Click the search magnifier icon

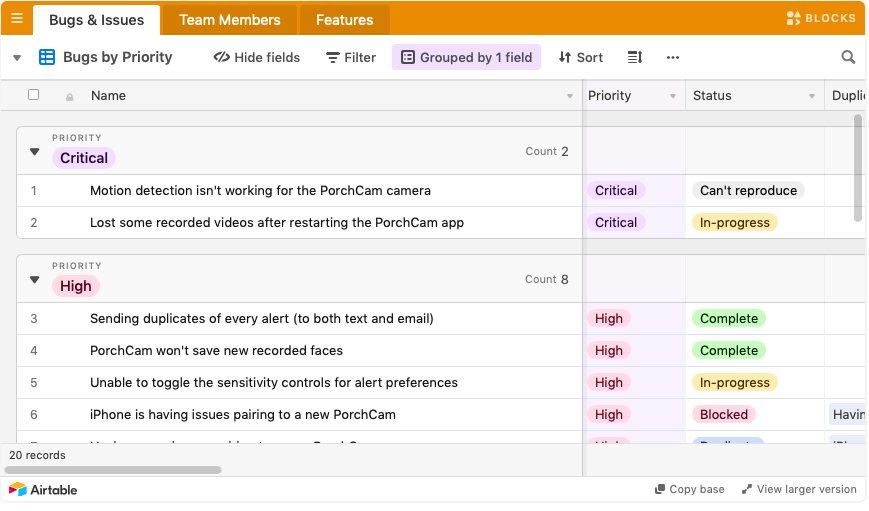tap(848, 57)
